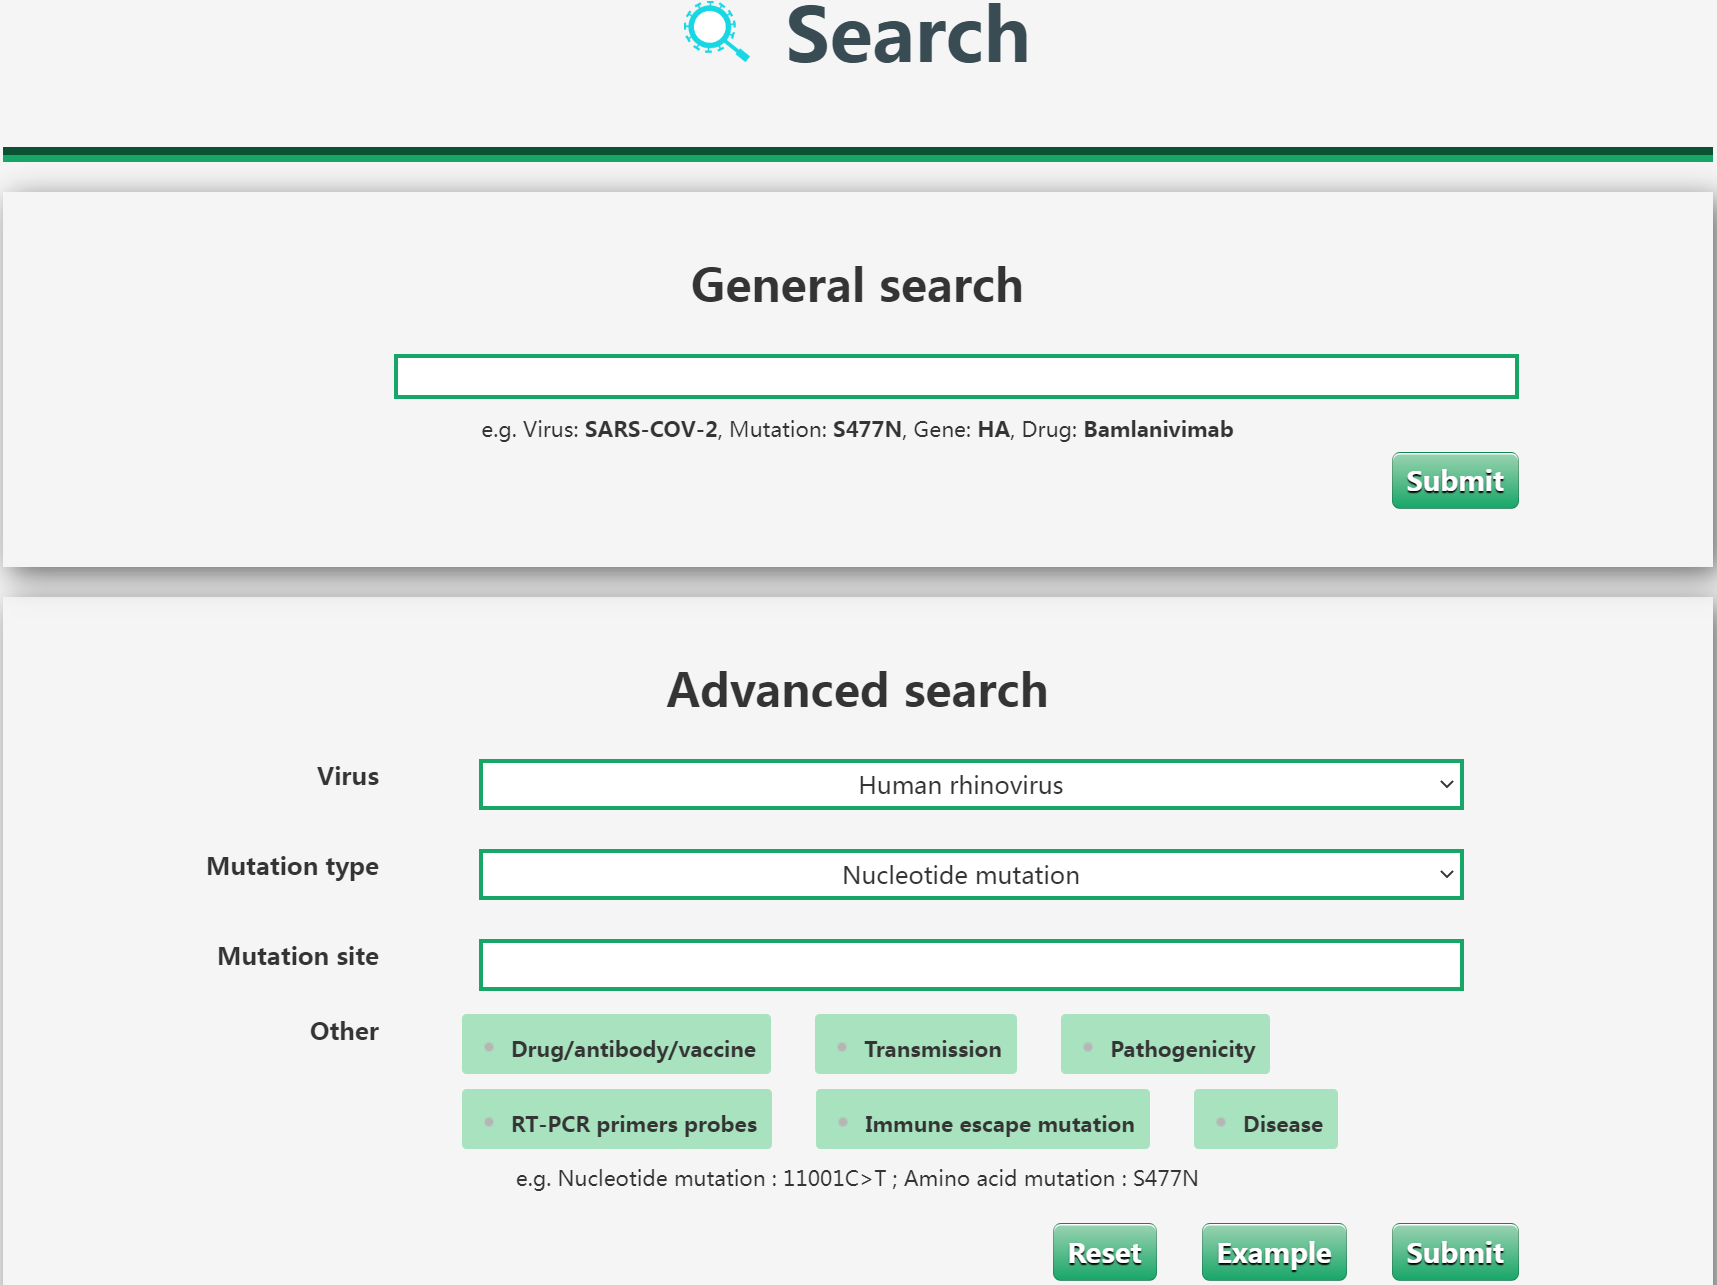This screenshot has width=1717, height=1285.
Task: Click the Mutation site field label
Action: 298,957
